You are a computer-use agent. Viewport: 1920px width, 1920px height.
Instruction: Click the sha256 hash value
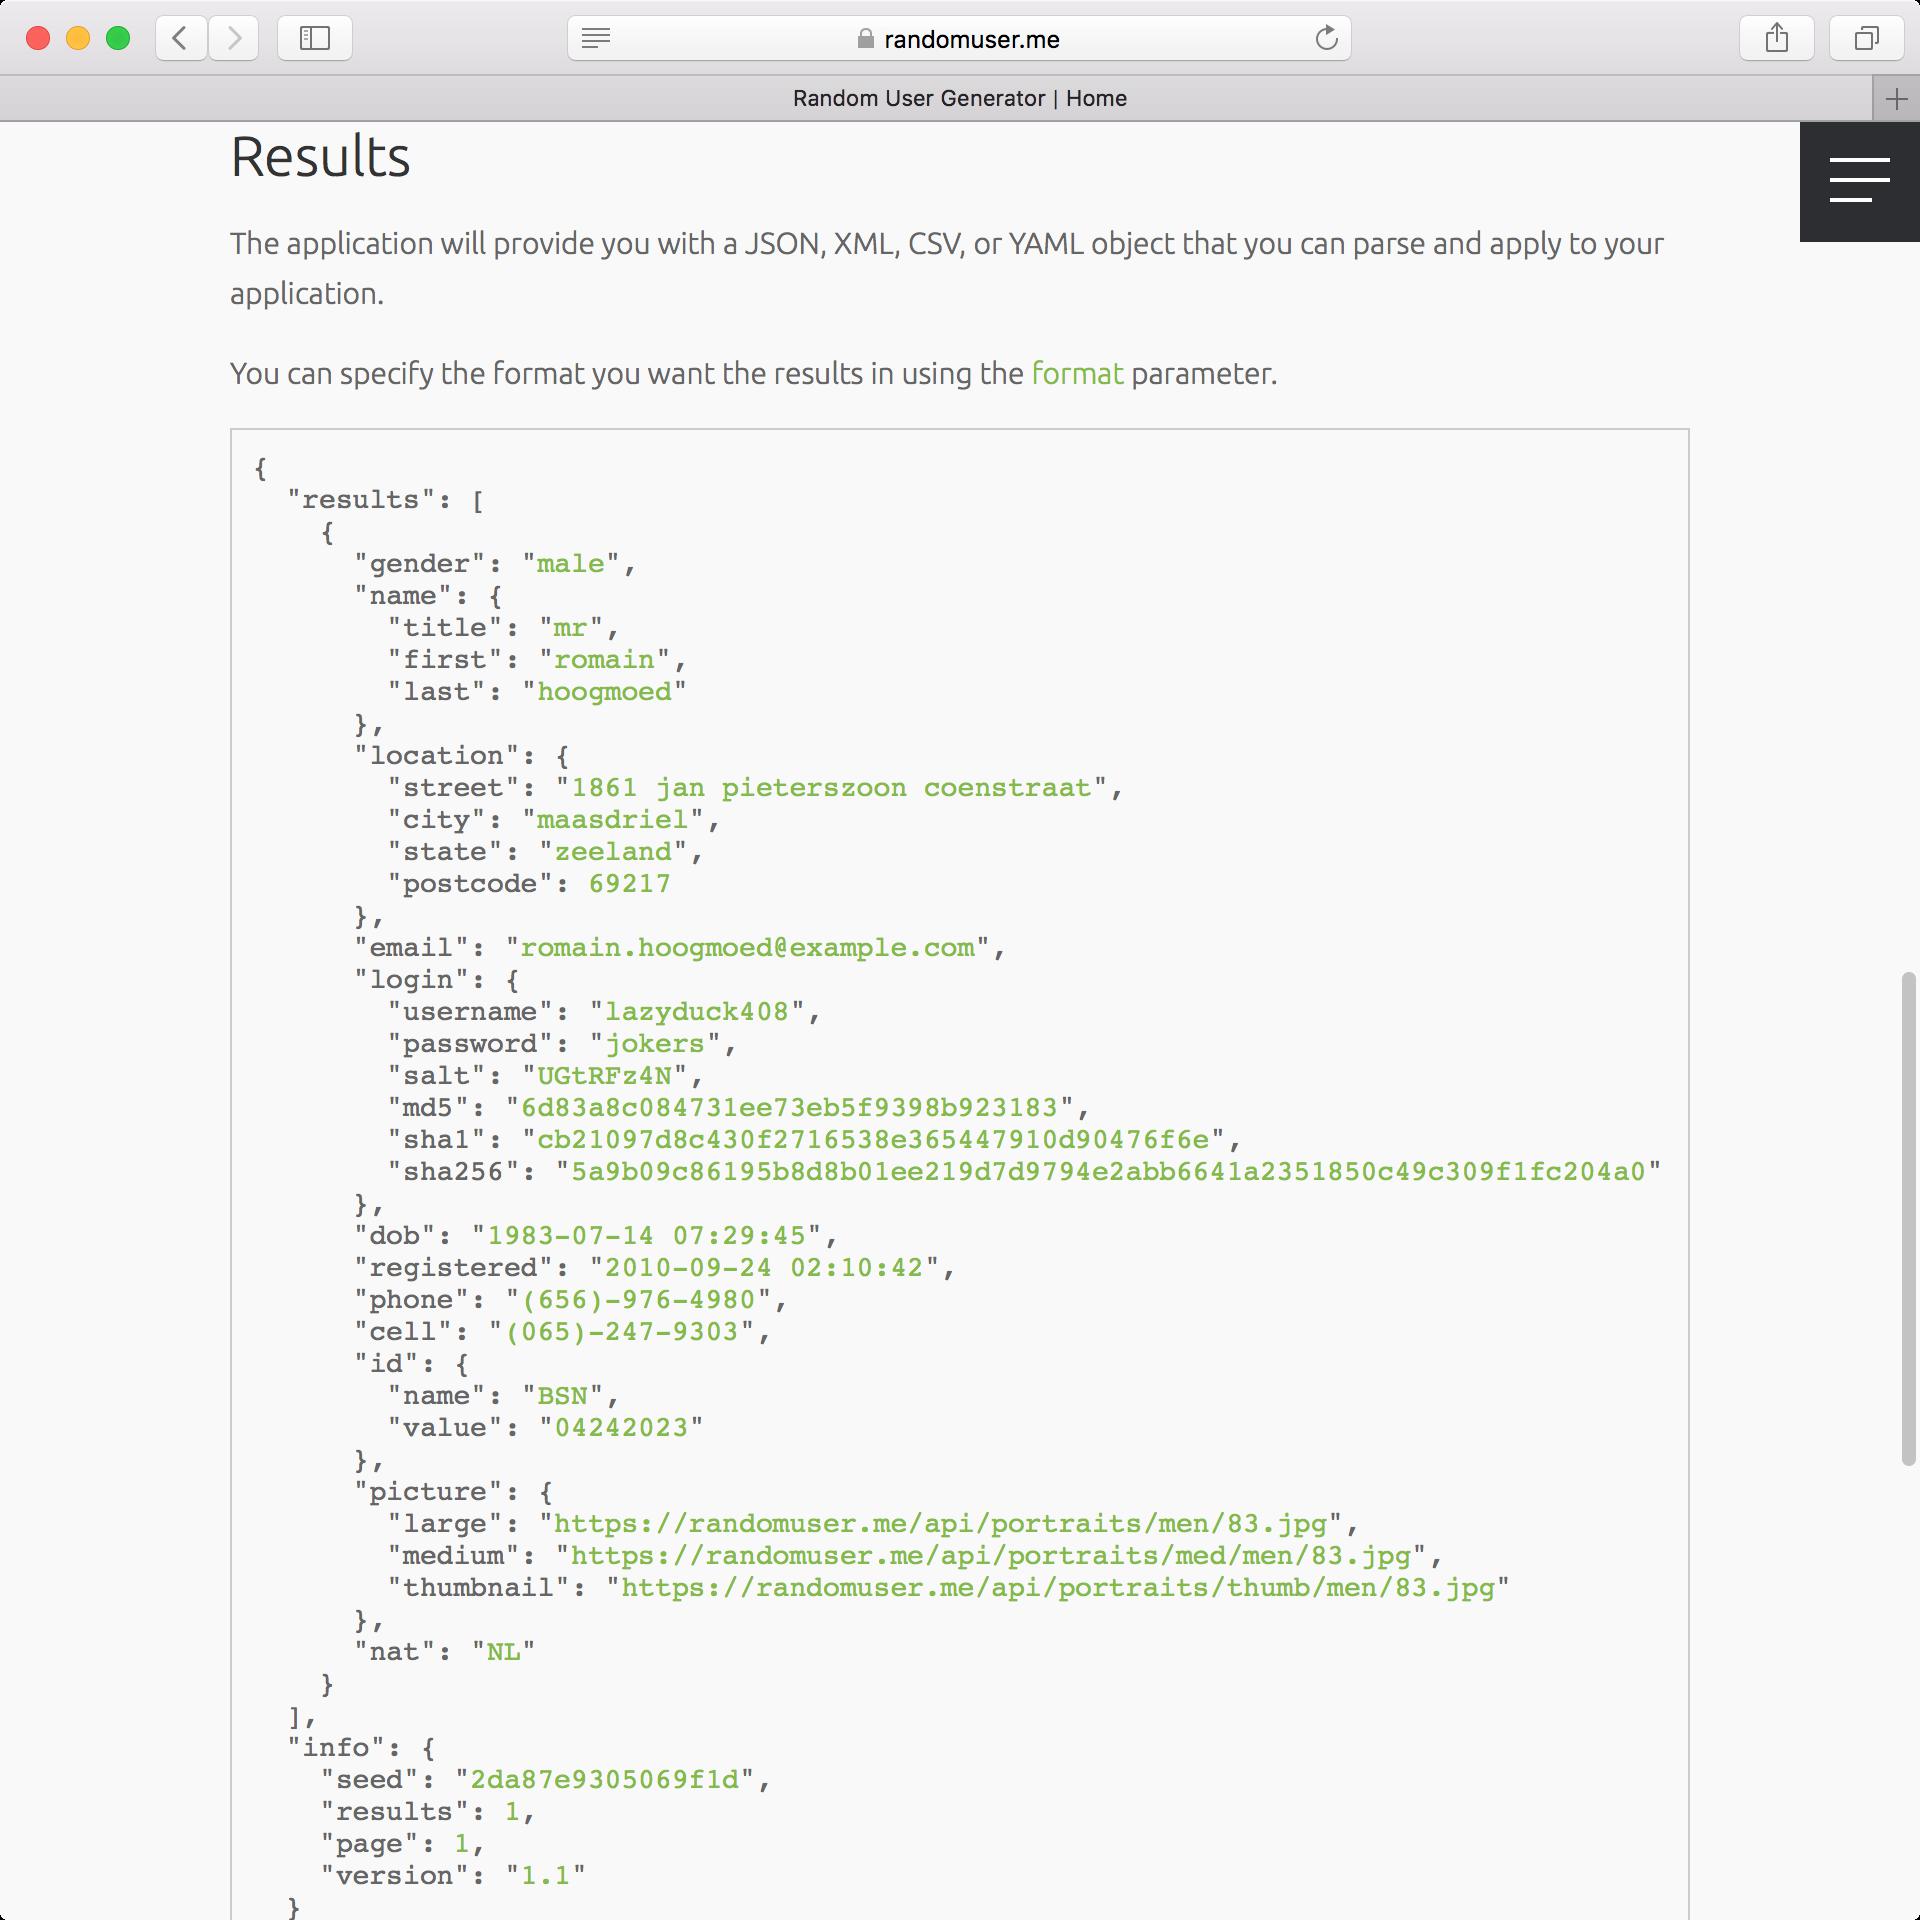(x=1108, y=1172)
